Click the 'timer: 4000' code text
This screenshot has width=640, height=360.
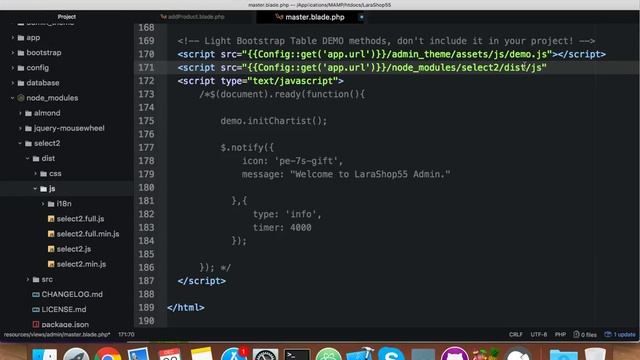tap(282, 227)
